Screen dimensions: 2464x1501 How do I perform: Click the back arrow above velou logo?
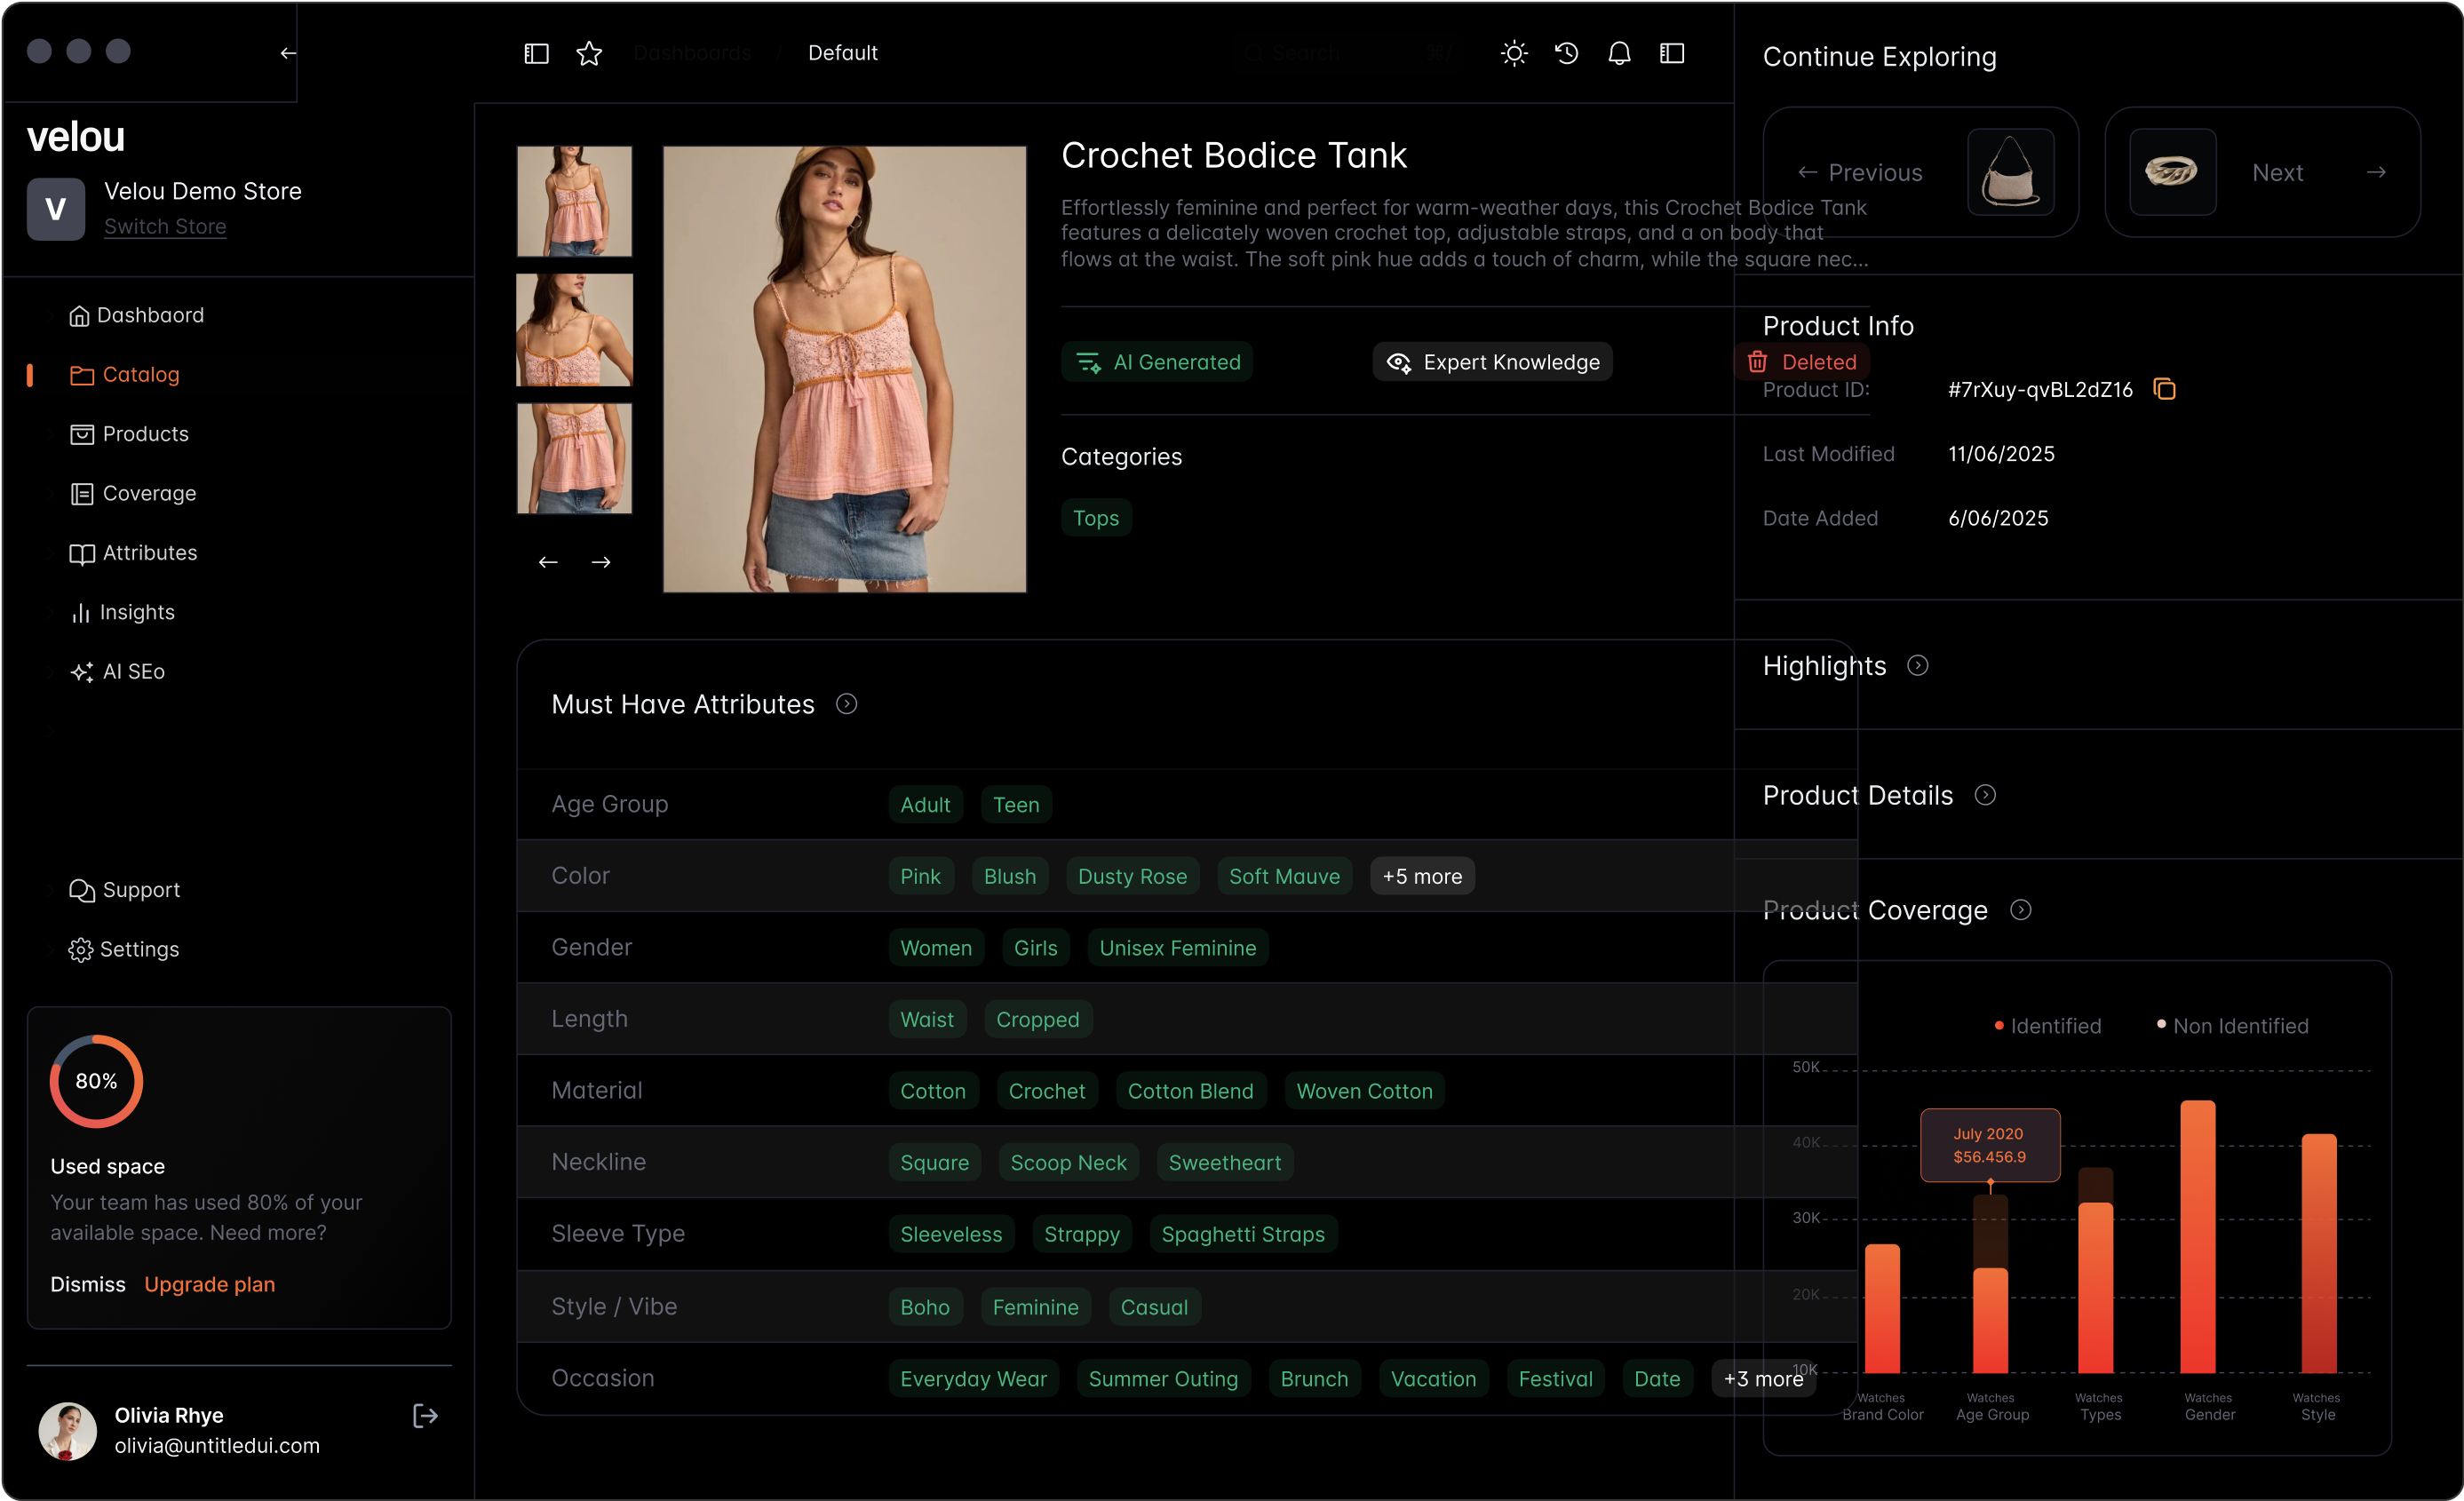(288, 53)
